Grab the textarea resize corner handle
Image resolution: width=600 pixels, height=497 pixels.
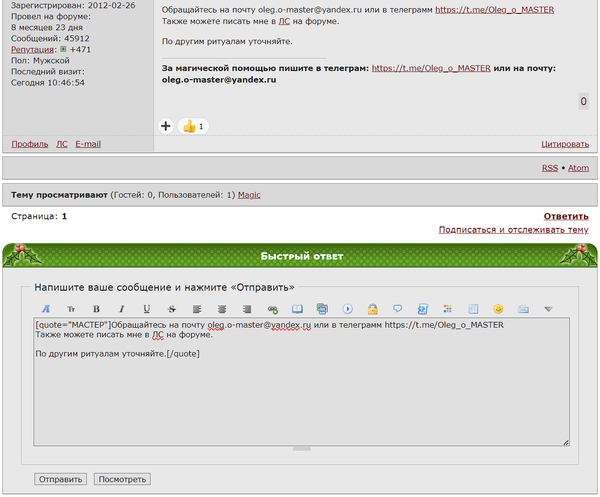pyautogui.click(x=566, y=442)
